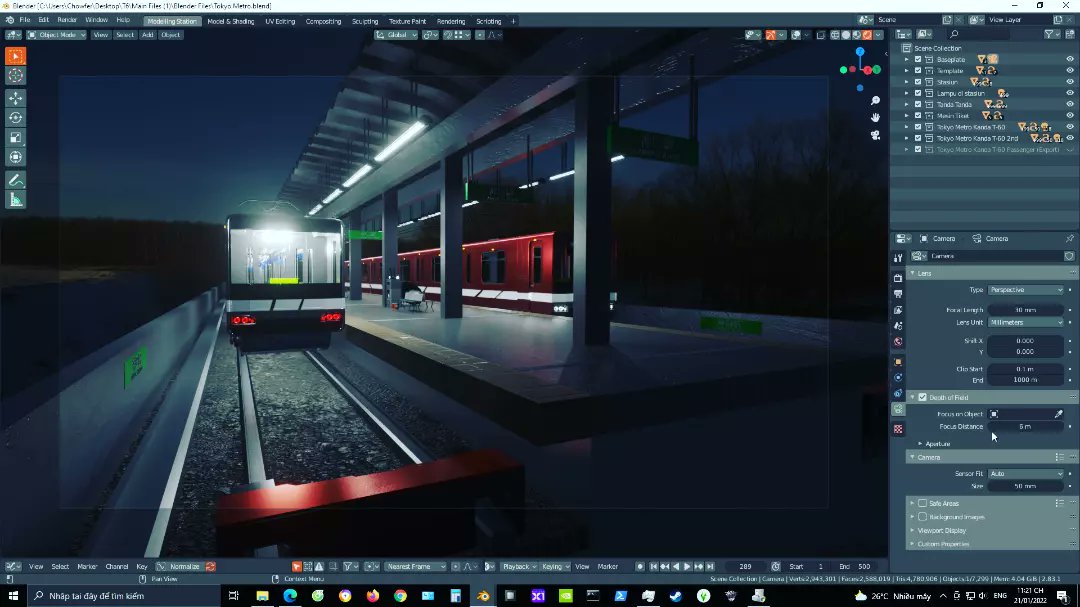Select the Select Box tool

tap(15, 56)
